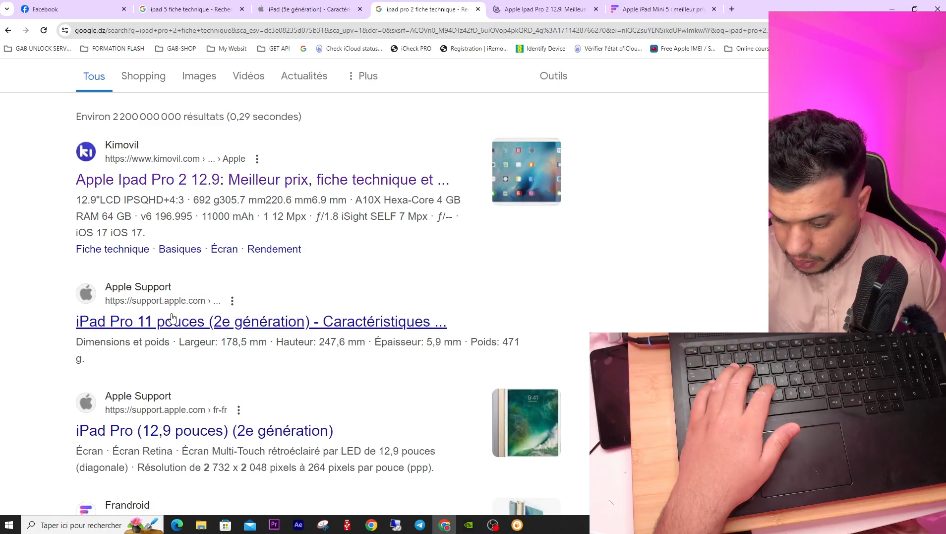Open 'iPad Pro (12,9 pouces) (2e génération)' result
Screen dimensions: 946x534
(x=205, y=431)
